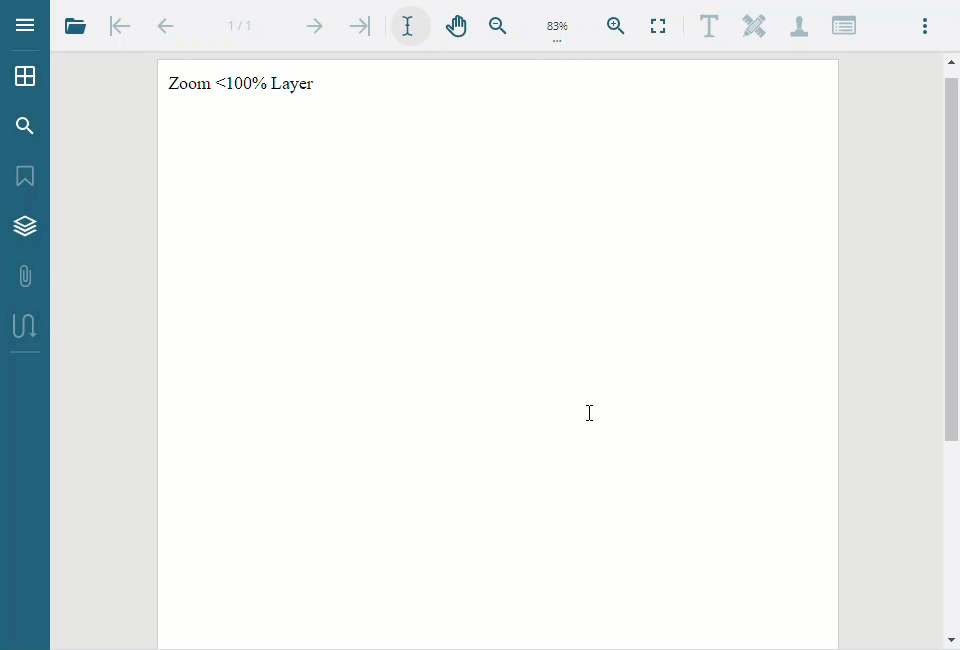This screenshot has width=960, height=650.
Task: Click the zoom in magnifier
Action: (x=615, y=26)
